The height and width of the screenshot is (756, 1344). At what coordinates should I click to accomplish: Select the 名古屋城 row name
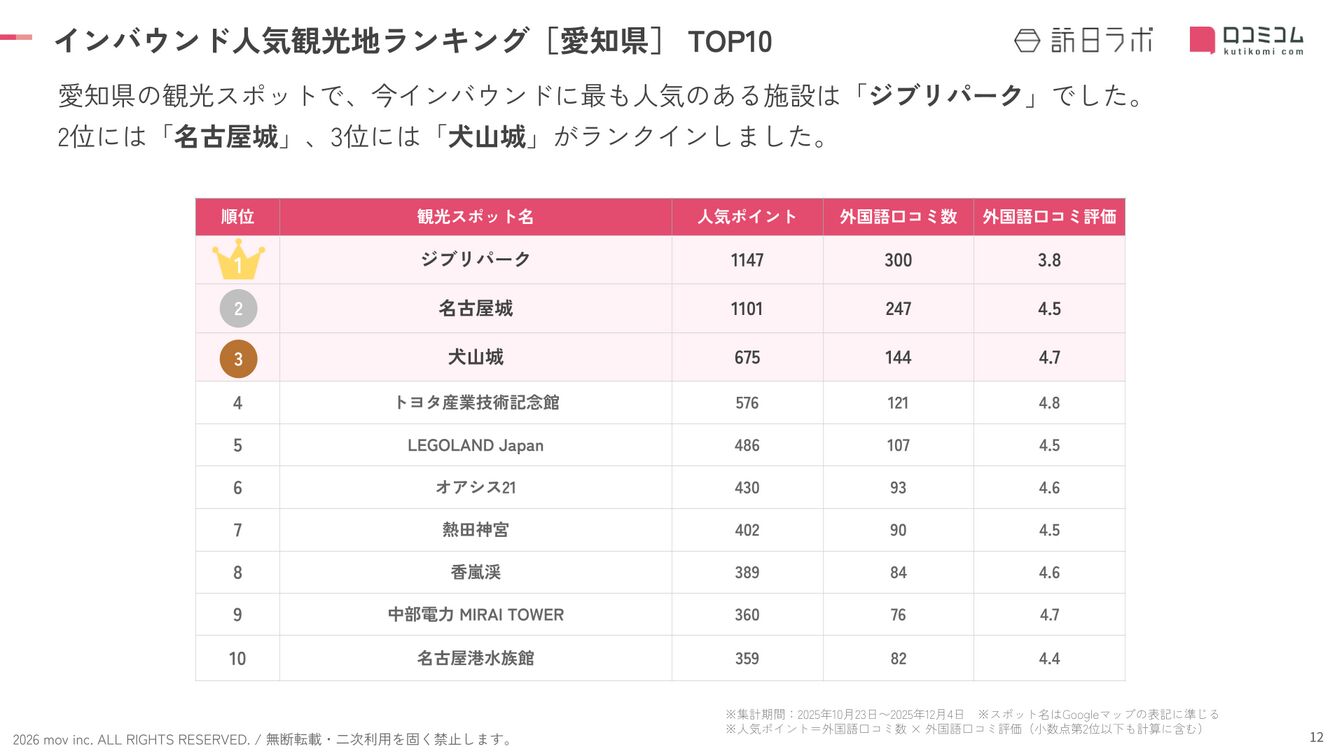(x=476, y=309)
